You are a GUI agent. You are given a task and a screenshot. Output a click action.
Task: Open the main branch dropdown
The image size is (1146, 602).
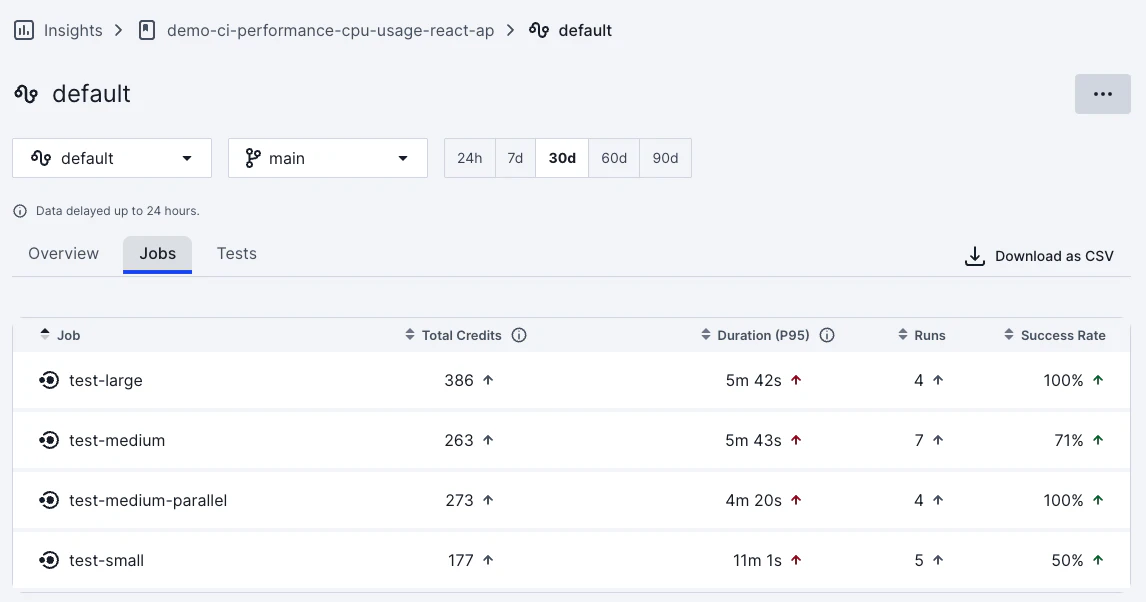pos(328,158)
